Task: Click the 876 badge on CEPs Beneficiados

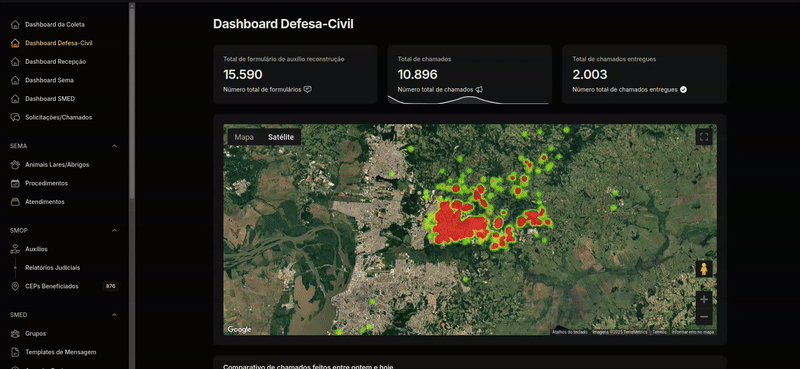Action: point(110,286)
